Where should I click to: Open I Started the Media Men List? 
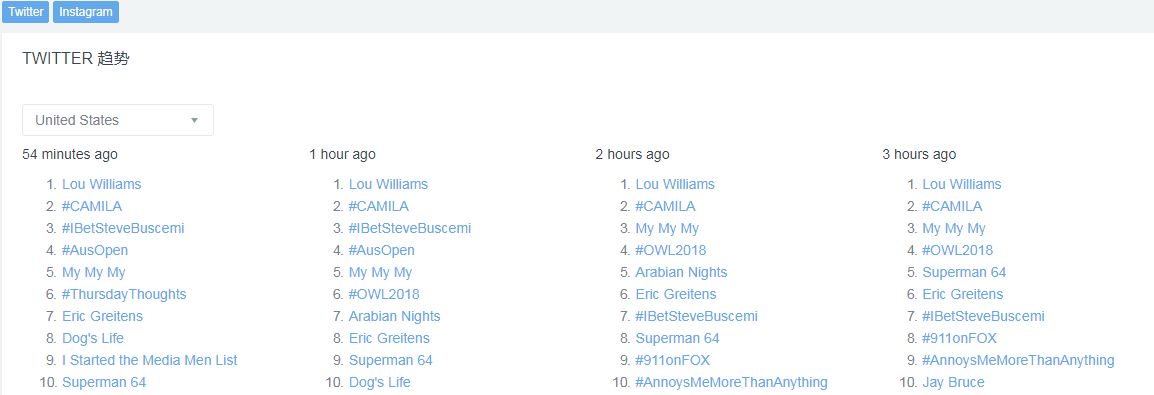(x=149, y=360)
